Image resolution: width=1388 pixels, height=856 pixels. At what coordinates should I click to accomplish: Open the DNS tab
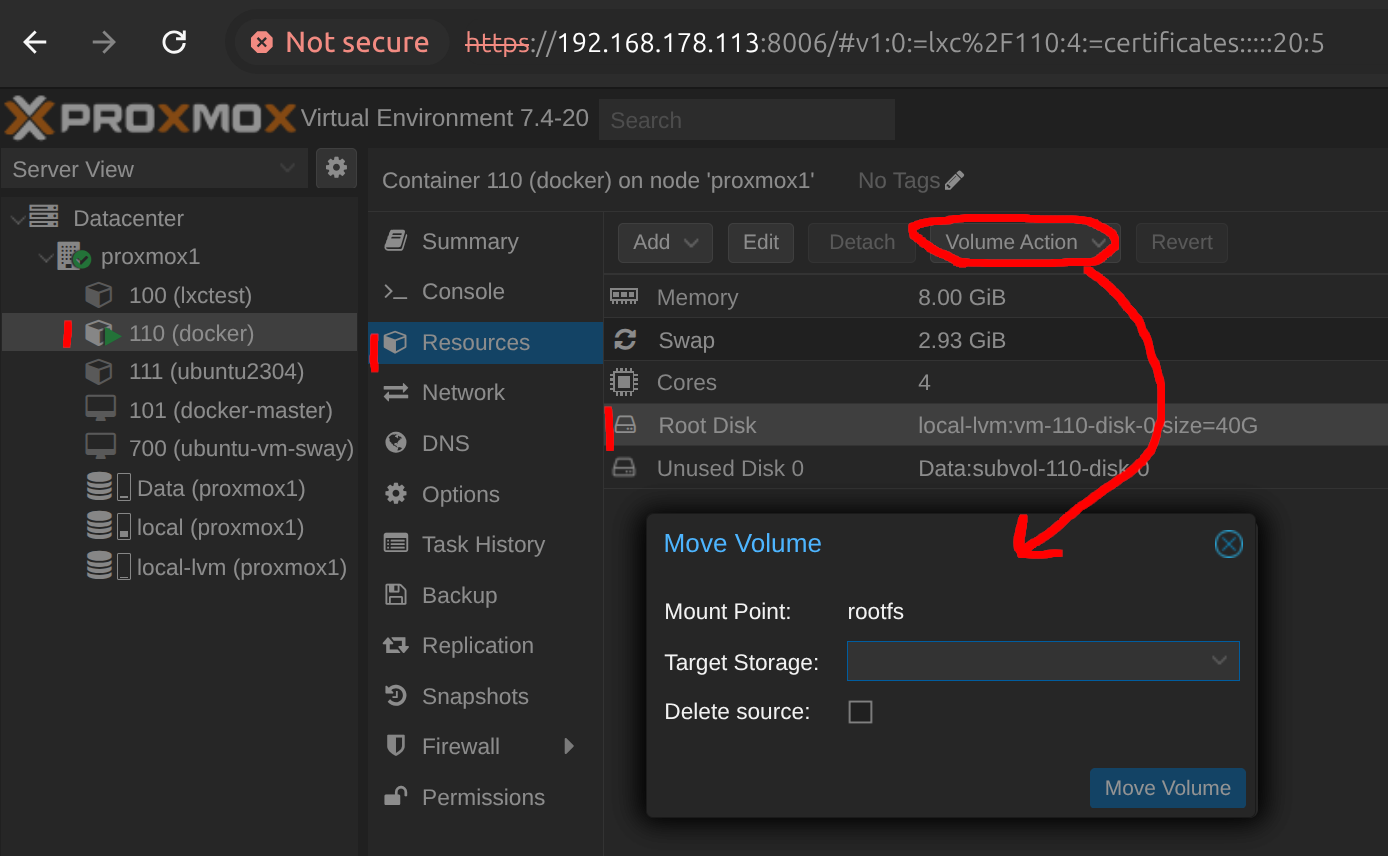[485, 443]
